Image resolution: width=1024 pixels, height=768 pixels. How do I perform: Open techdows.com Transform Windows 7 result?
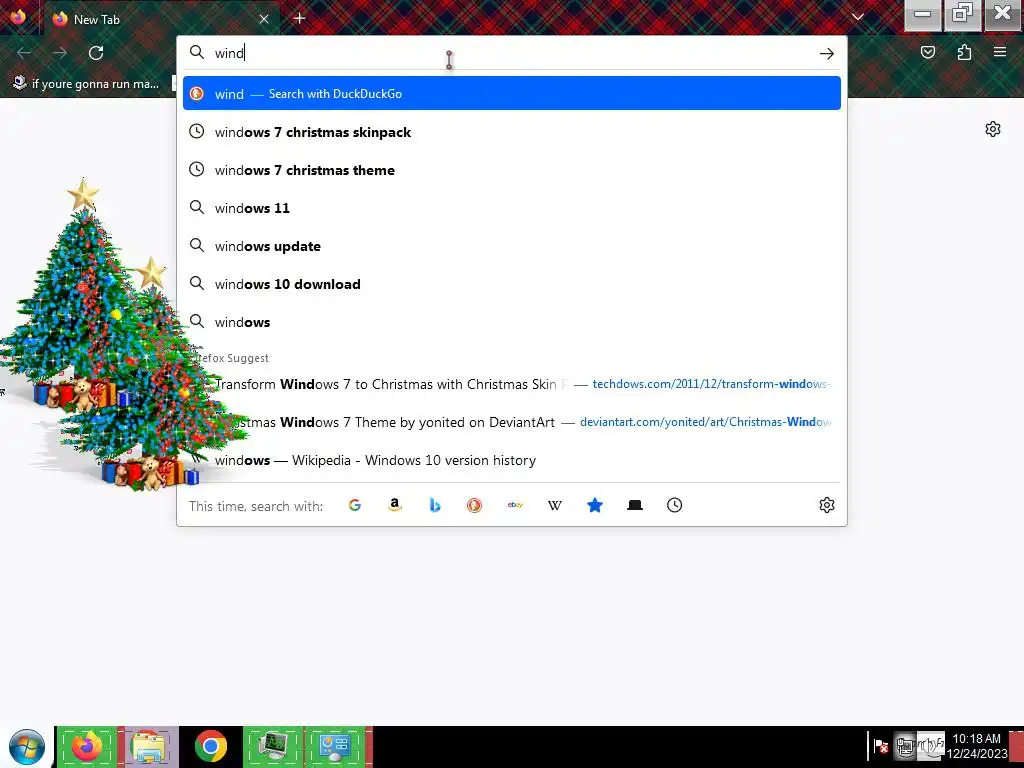click(x=512, y=384)
